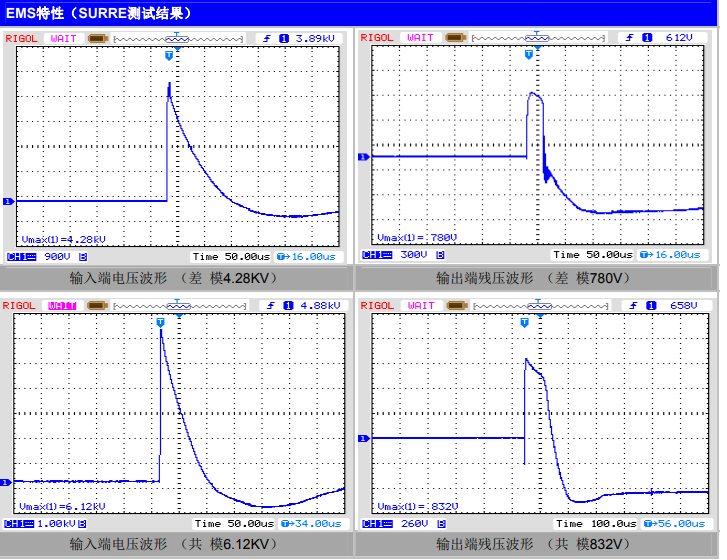
Task: Click the channel 1 ground marker in the 832V scope
Action: [364, 439]
